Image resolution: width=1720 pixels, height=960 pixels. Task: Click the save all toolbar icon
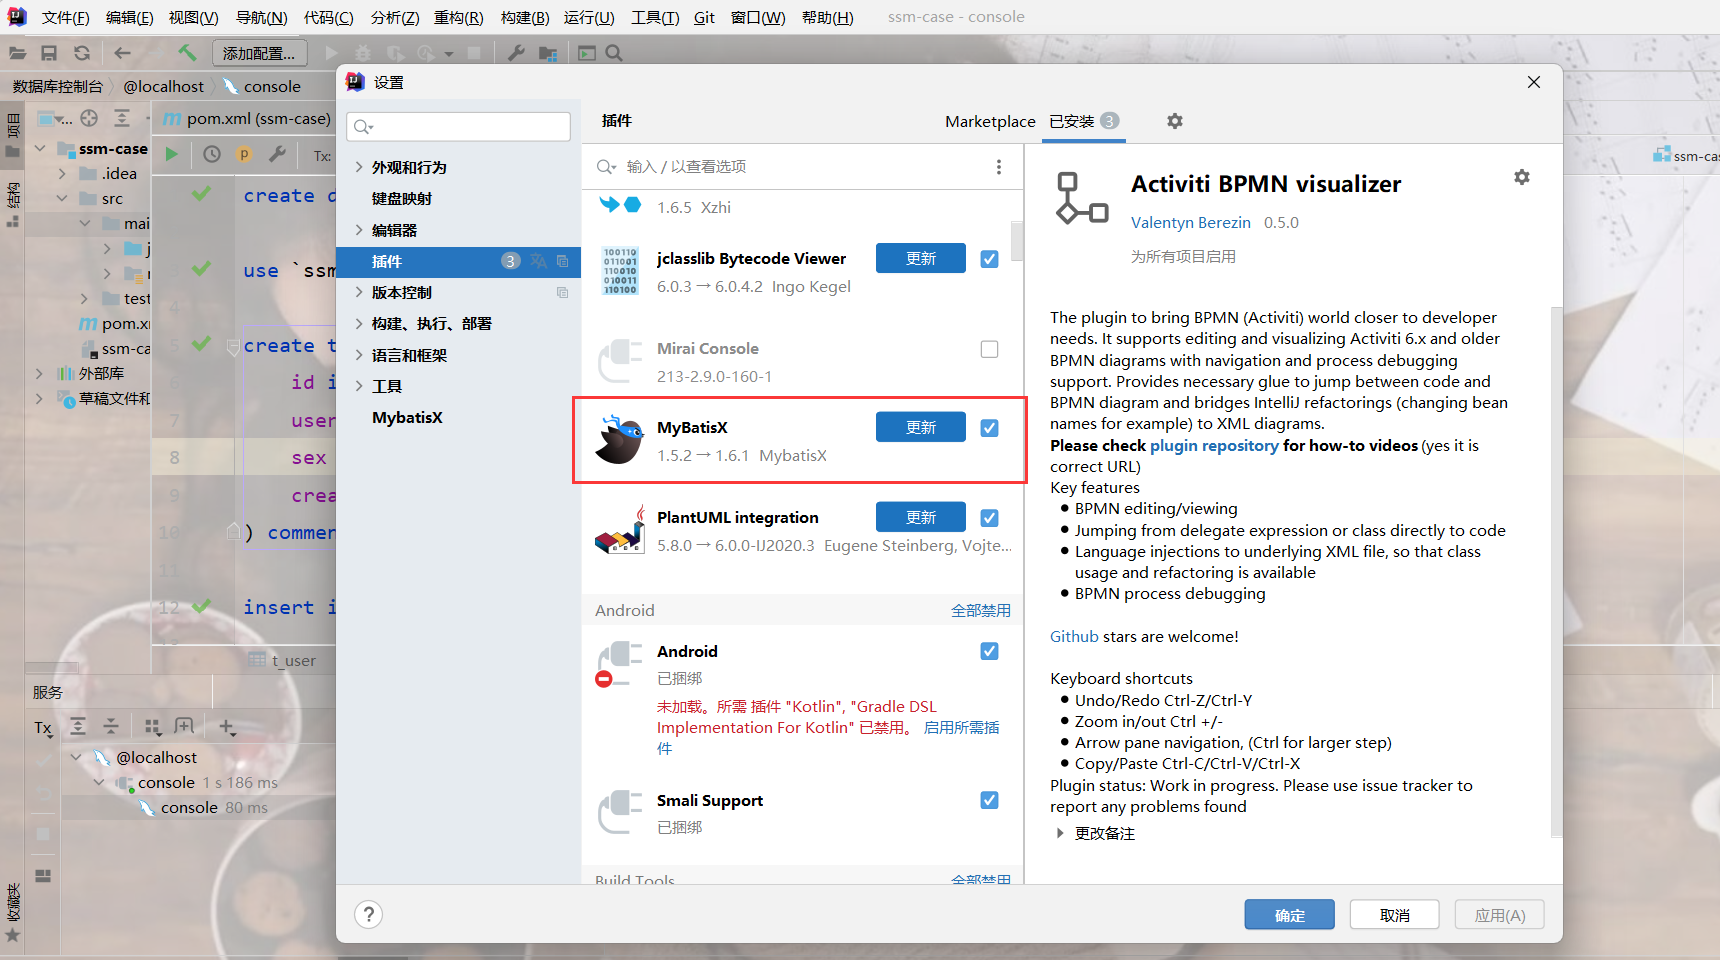49,53
